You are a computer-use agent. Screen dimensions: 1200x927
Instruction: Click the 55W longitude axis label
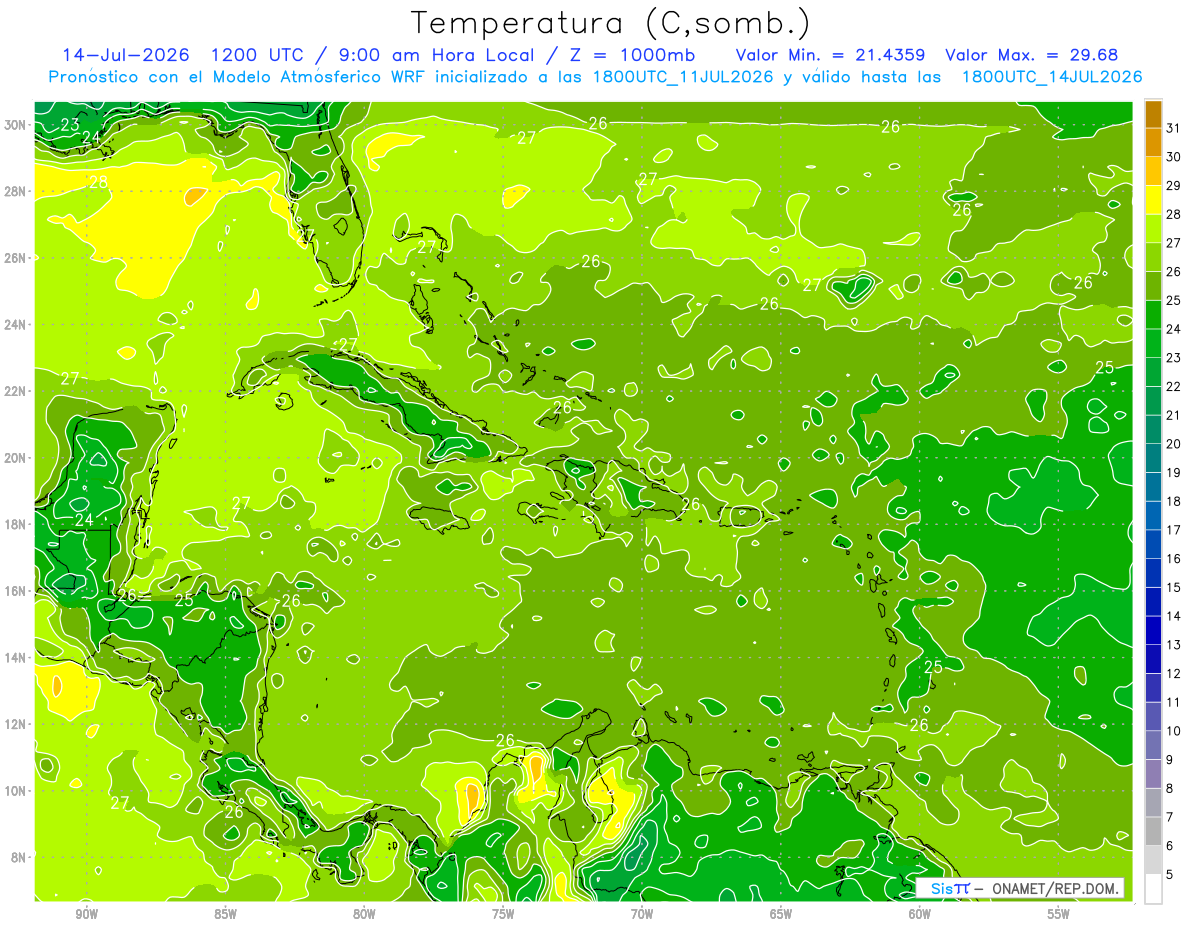[x=1059, y=914]
